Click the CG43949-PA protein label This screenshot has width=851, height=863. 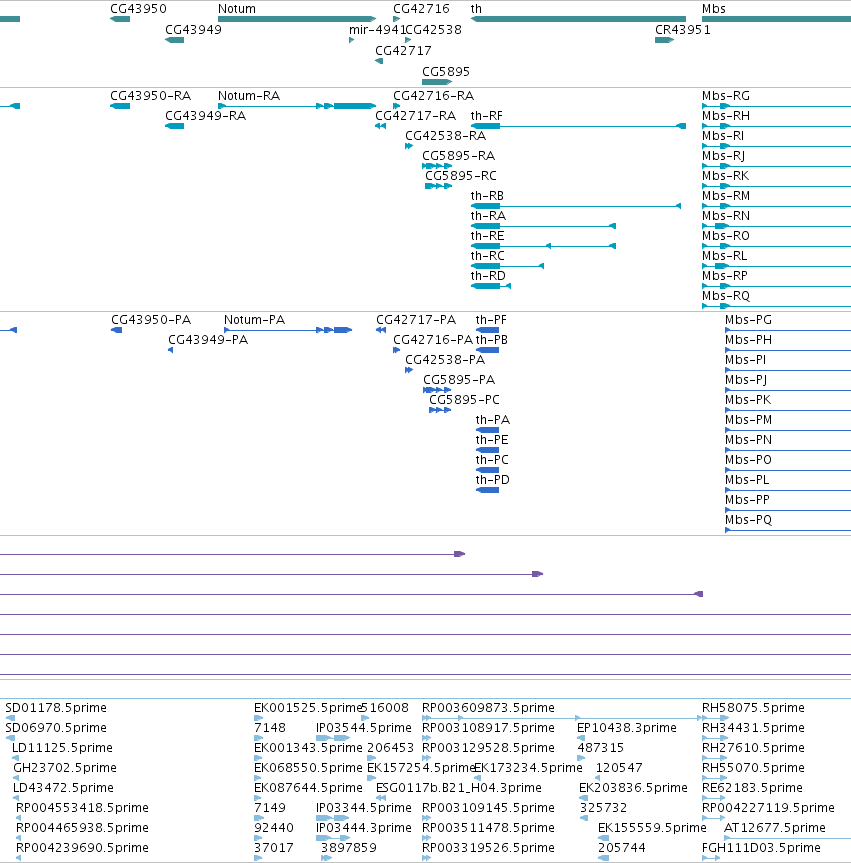point(208,340)
